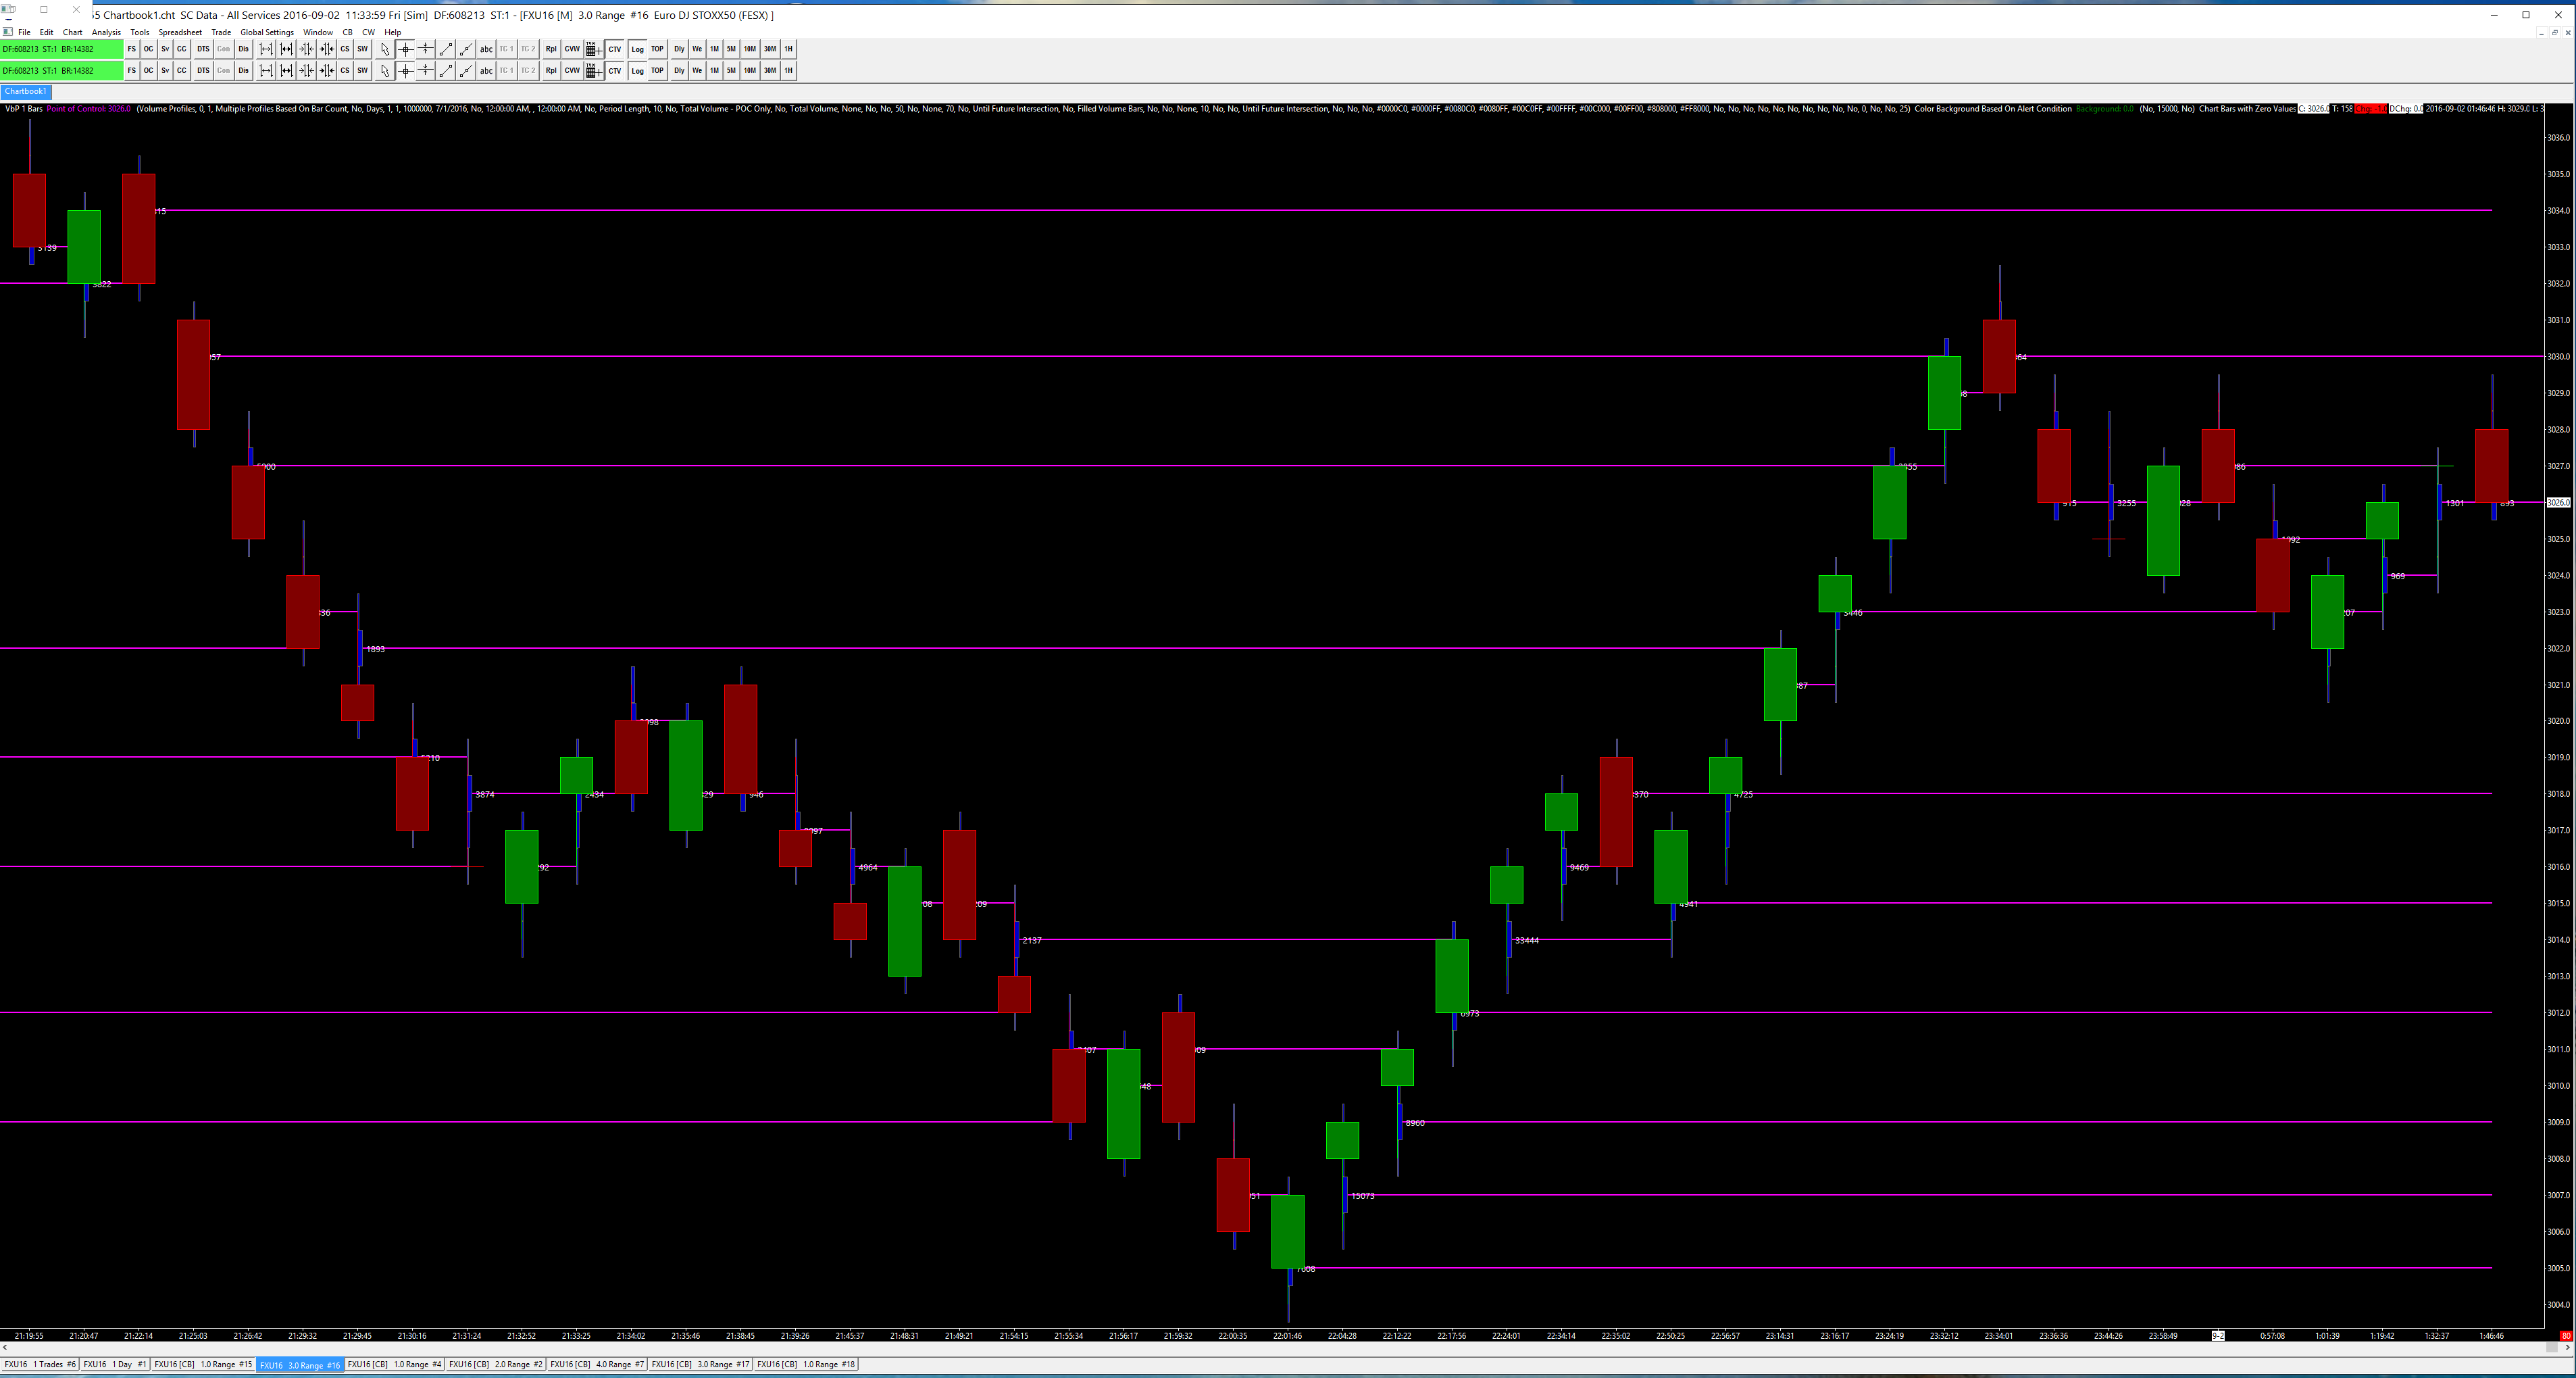Image resolution: width=2576 pixels, height=1378 pixels.
Task: Open the TW grid window icon in upper toolbar
Action: (593, 49)
